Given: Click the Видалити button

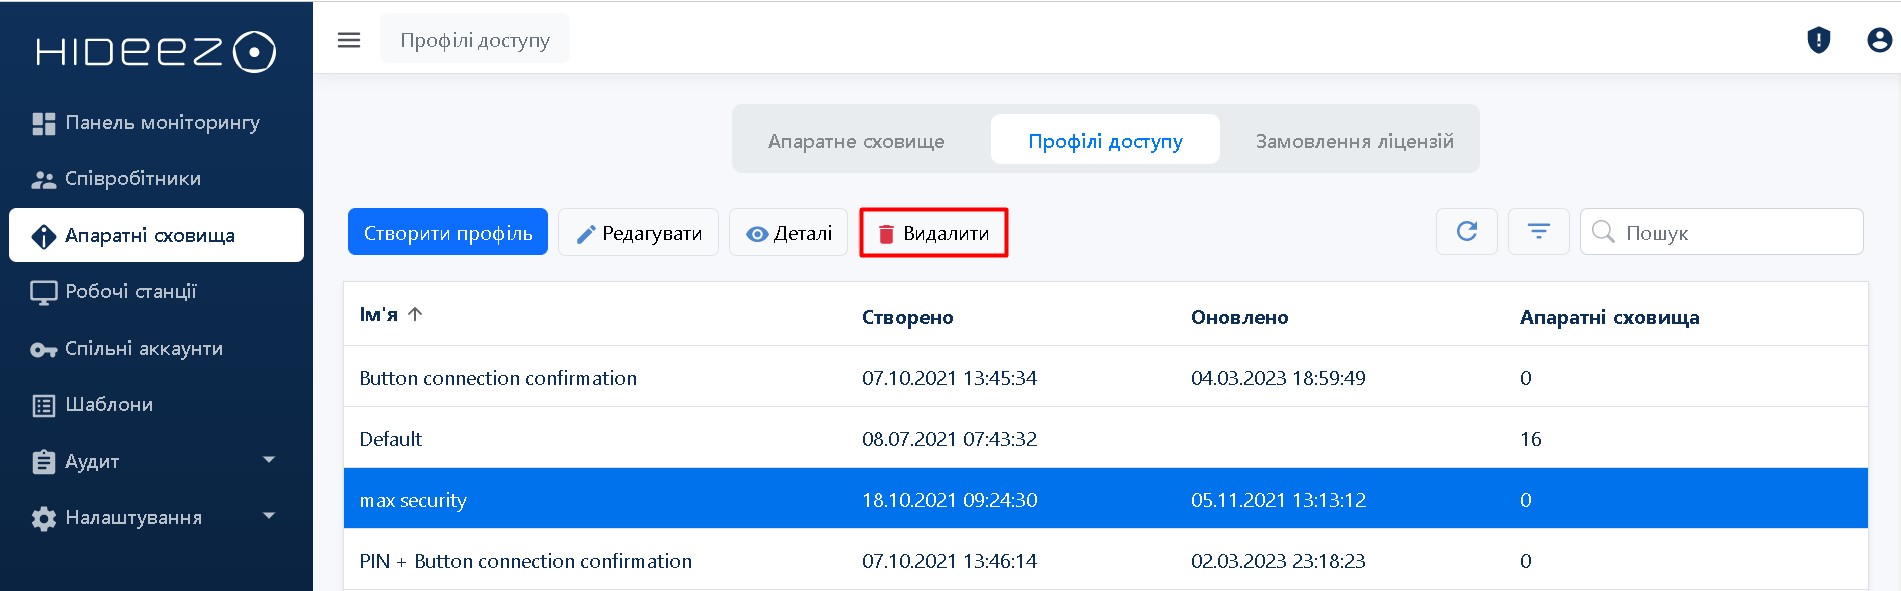Looking at the screenshot, I should [933, 233].
